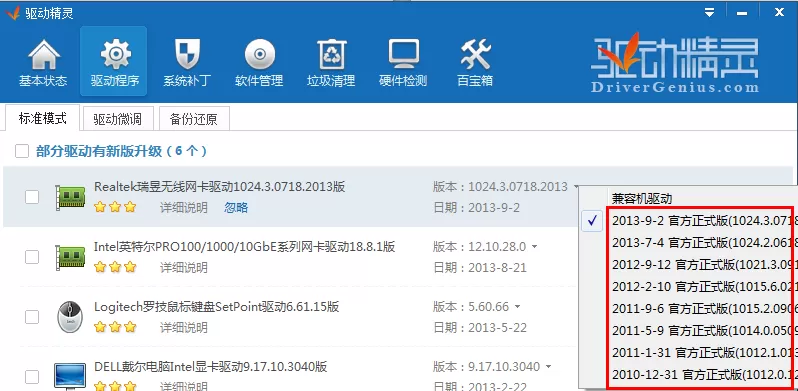
Task: Click the Realtek wireless network card icon
Action: (71, 197)
